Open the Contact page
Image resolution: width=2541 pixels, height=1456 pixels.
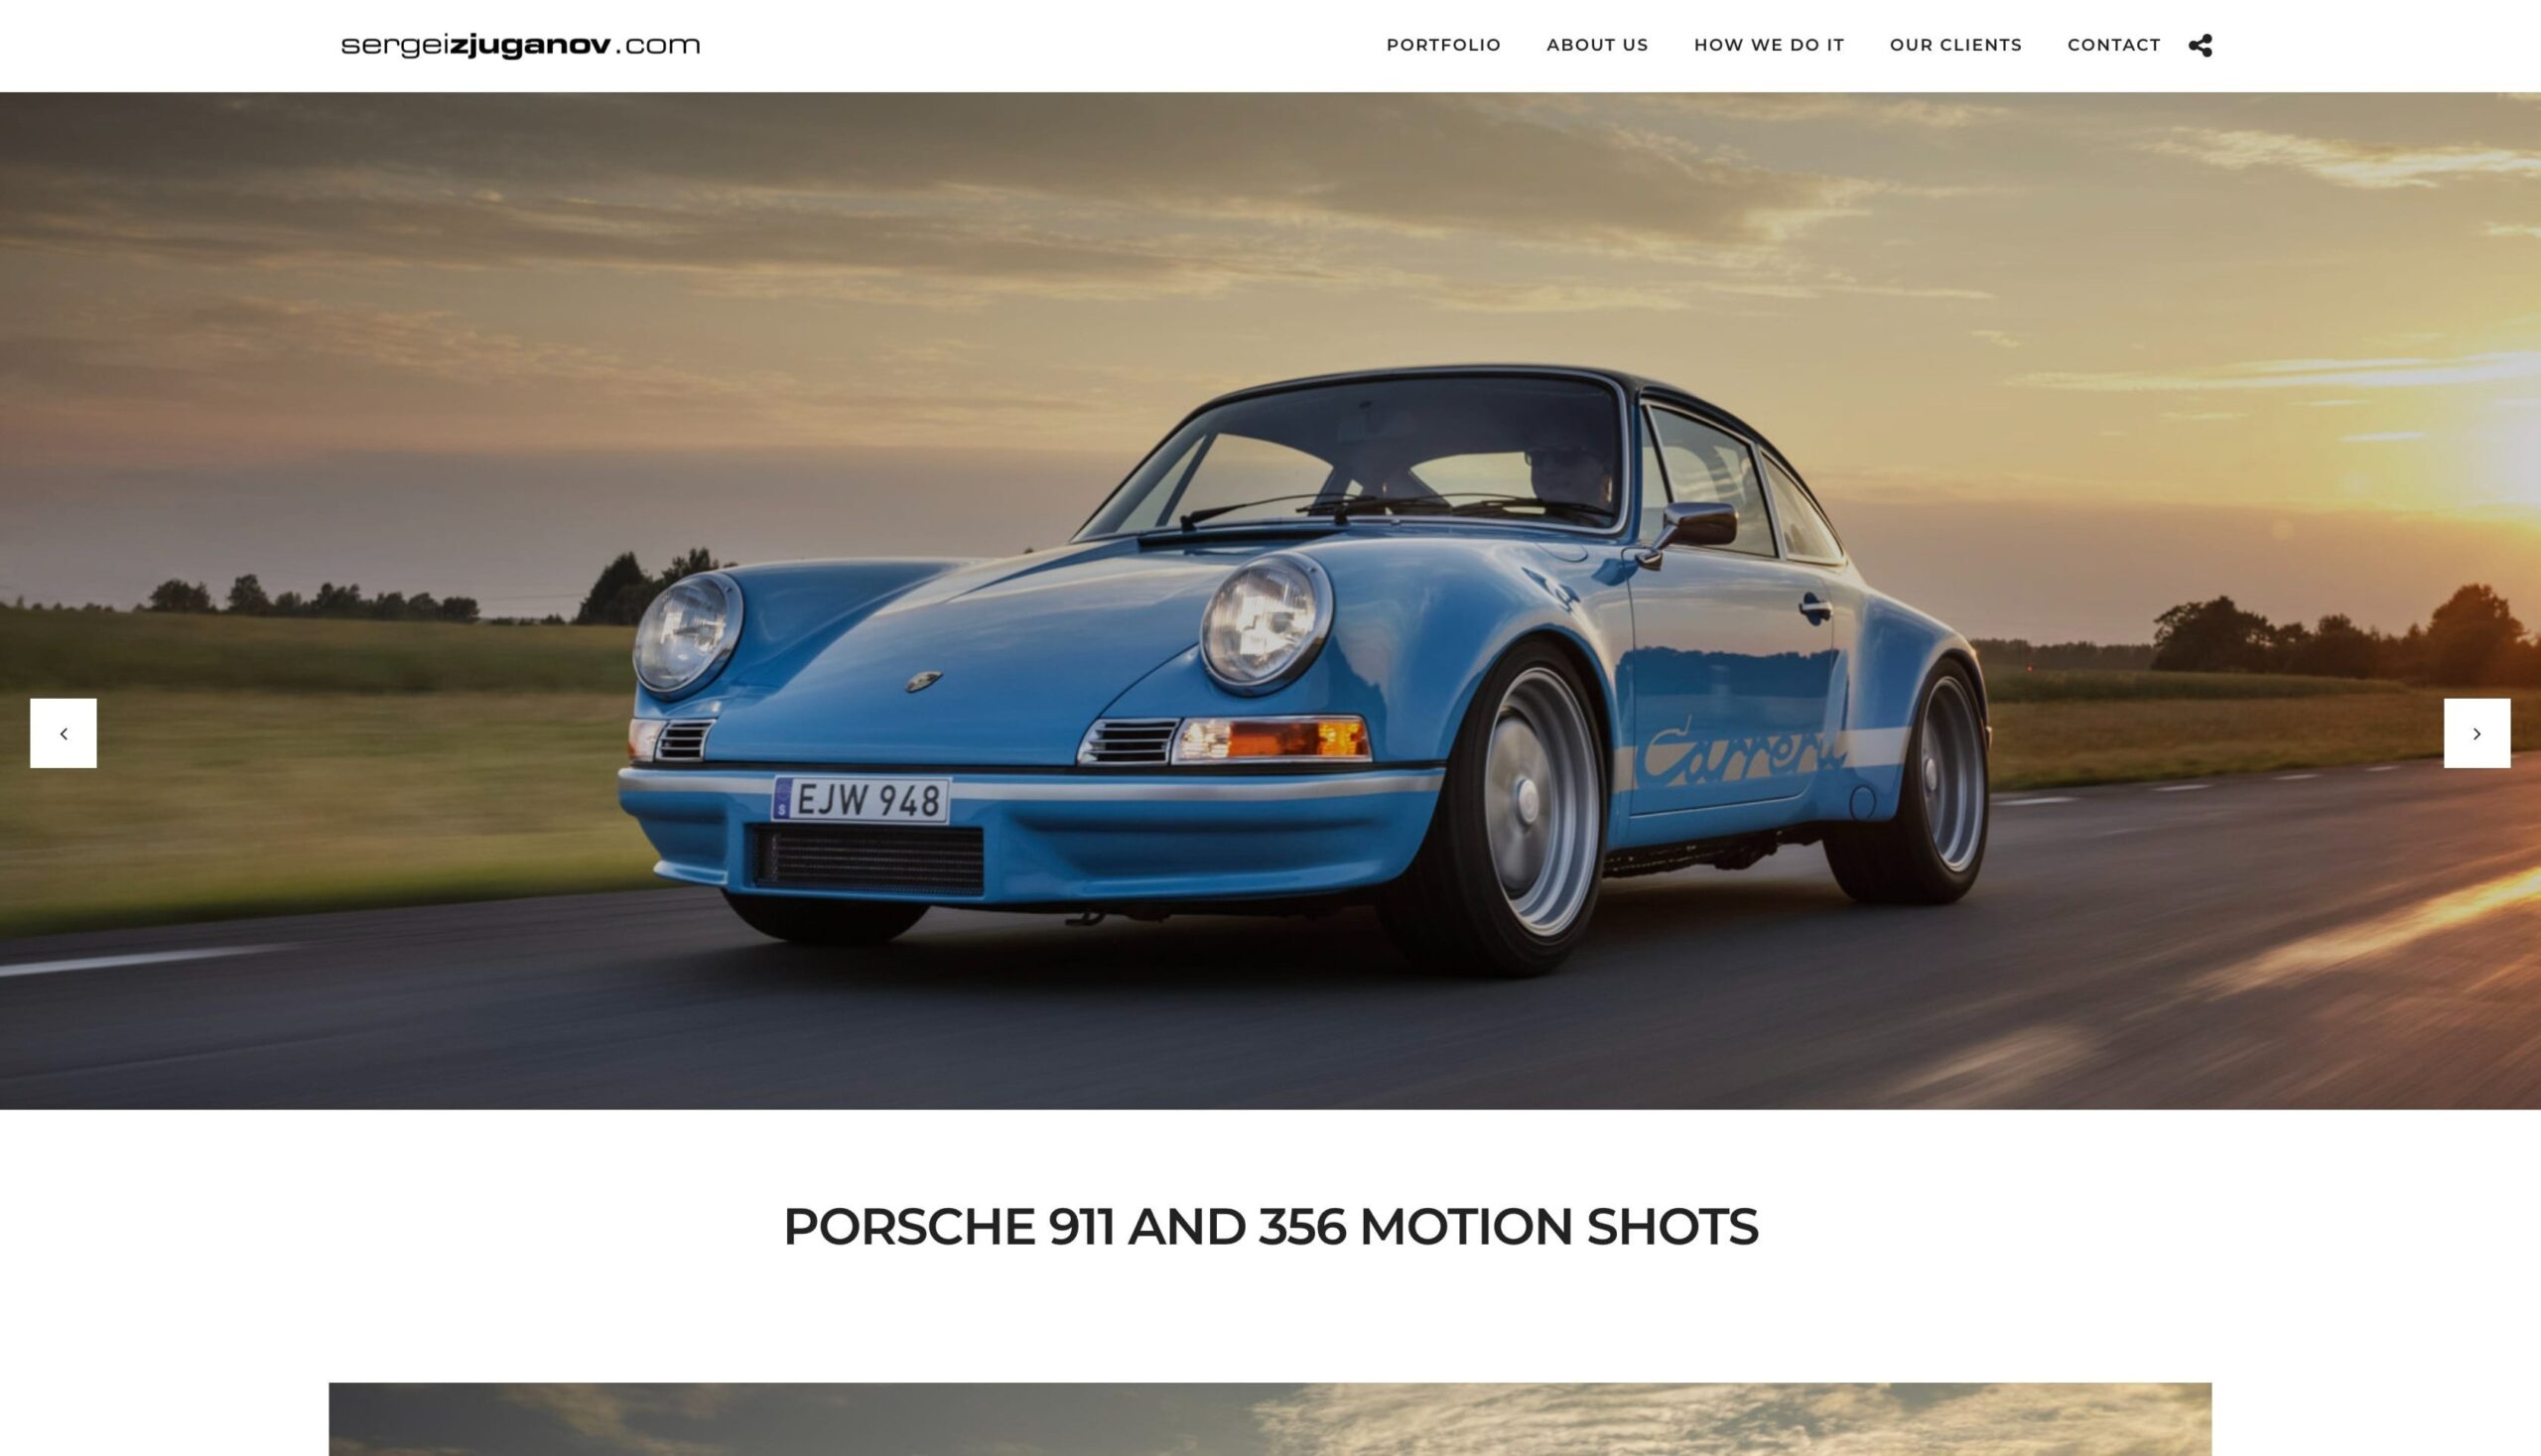pyautogui.click(x=2114, y=45)
